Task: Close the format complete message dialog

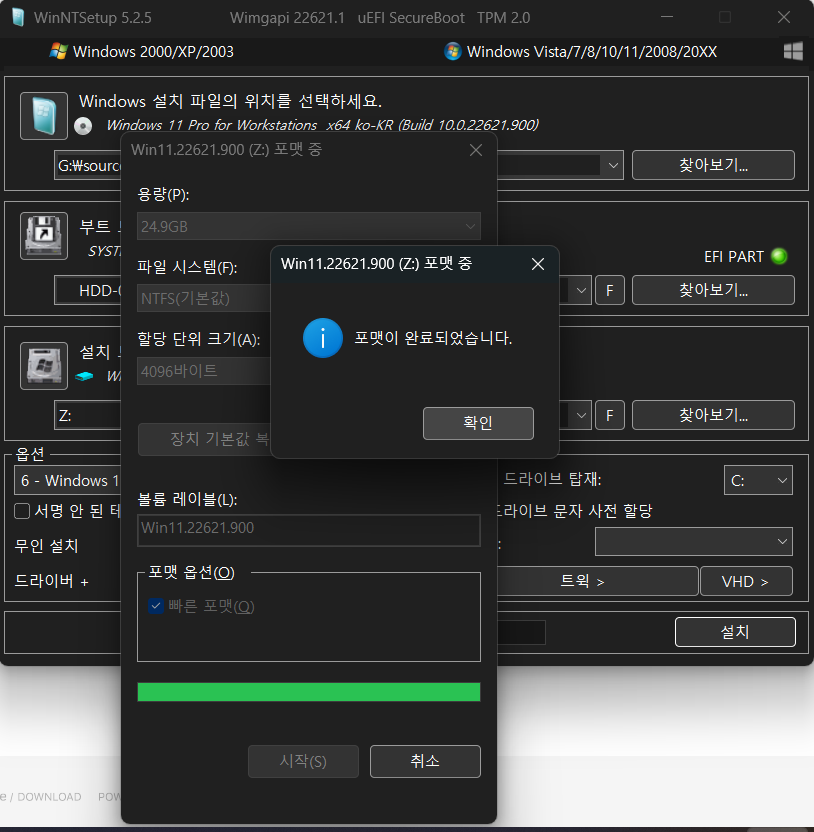Action: pos(538,264)
